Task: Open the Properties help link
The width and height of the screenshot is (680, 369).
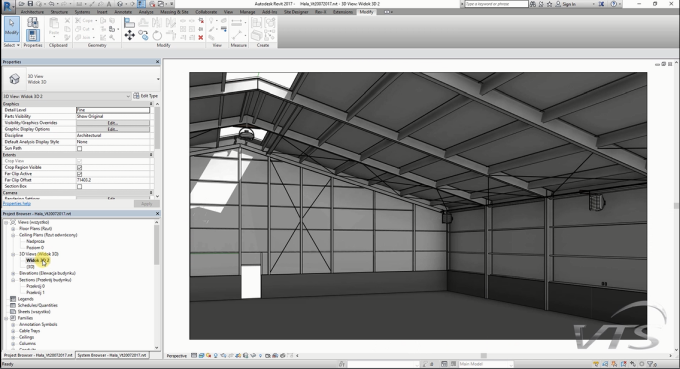Action: [x=16, y=204]
